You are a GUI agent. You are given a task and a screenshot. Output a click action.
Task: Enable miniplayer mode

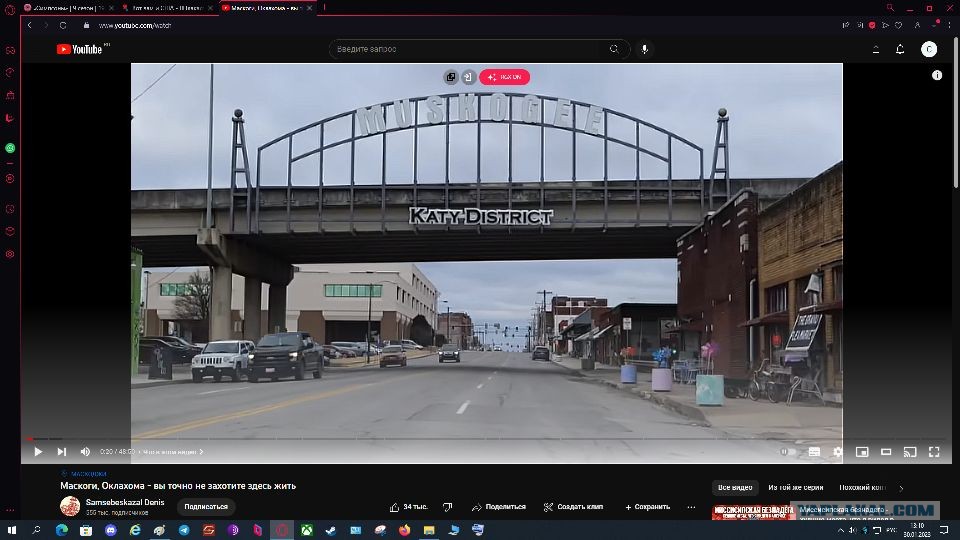point(862,452)
